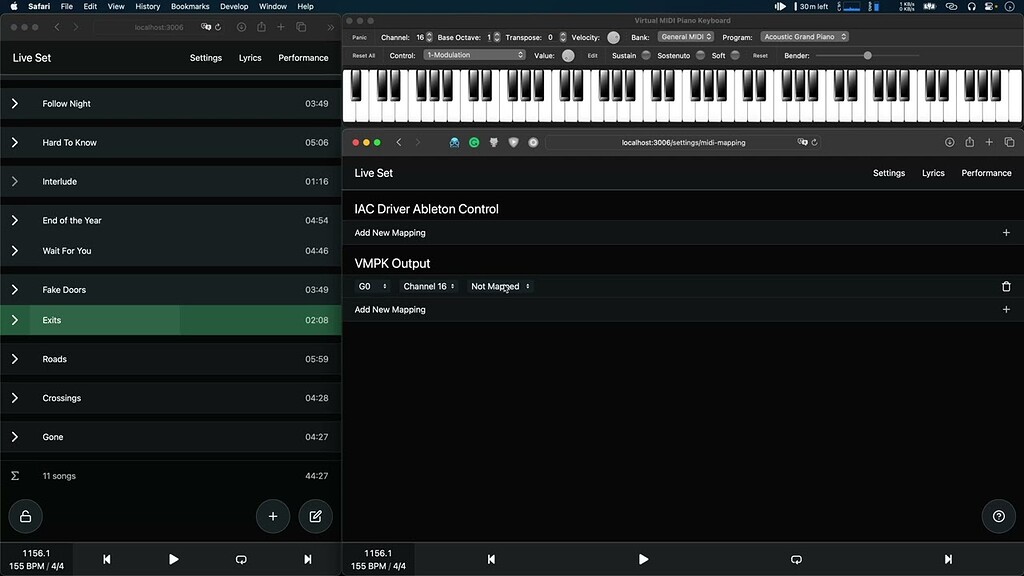
Task: Click the Share icon in the Safari toolbar
Action: (x=970, y=142)
